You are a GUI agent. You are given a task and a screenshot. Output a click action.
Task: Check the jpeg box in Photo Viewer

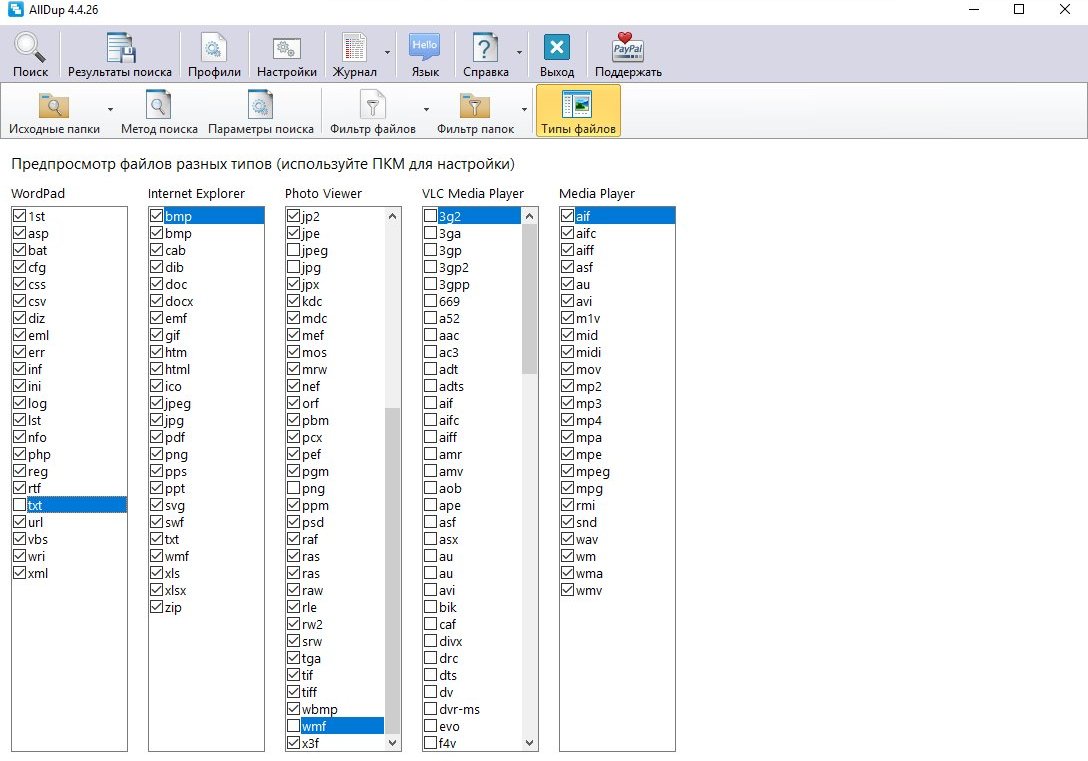294,250
